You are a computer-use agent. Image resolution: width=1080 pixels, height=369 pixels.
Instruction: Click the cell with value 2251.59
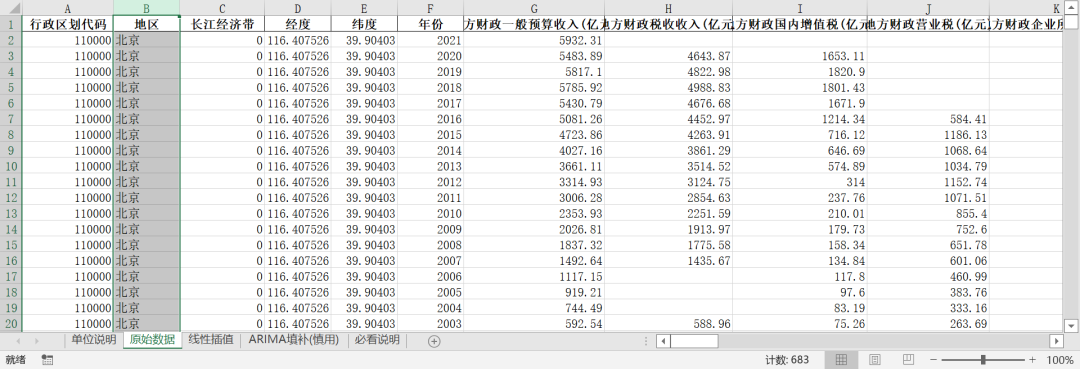pos(668,213)
